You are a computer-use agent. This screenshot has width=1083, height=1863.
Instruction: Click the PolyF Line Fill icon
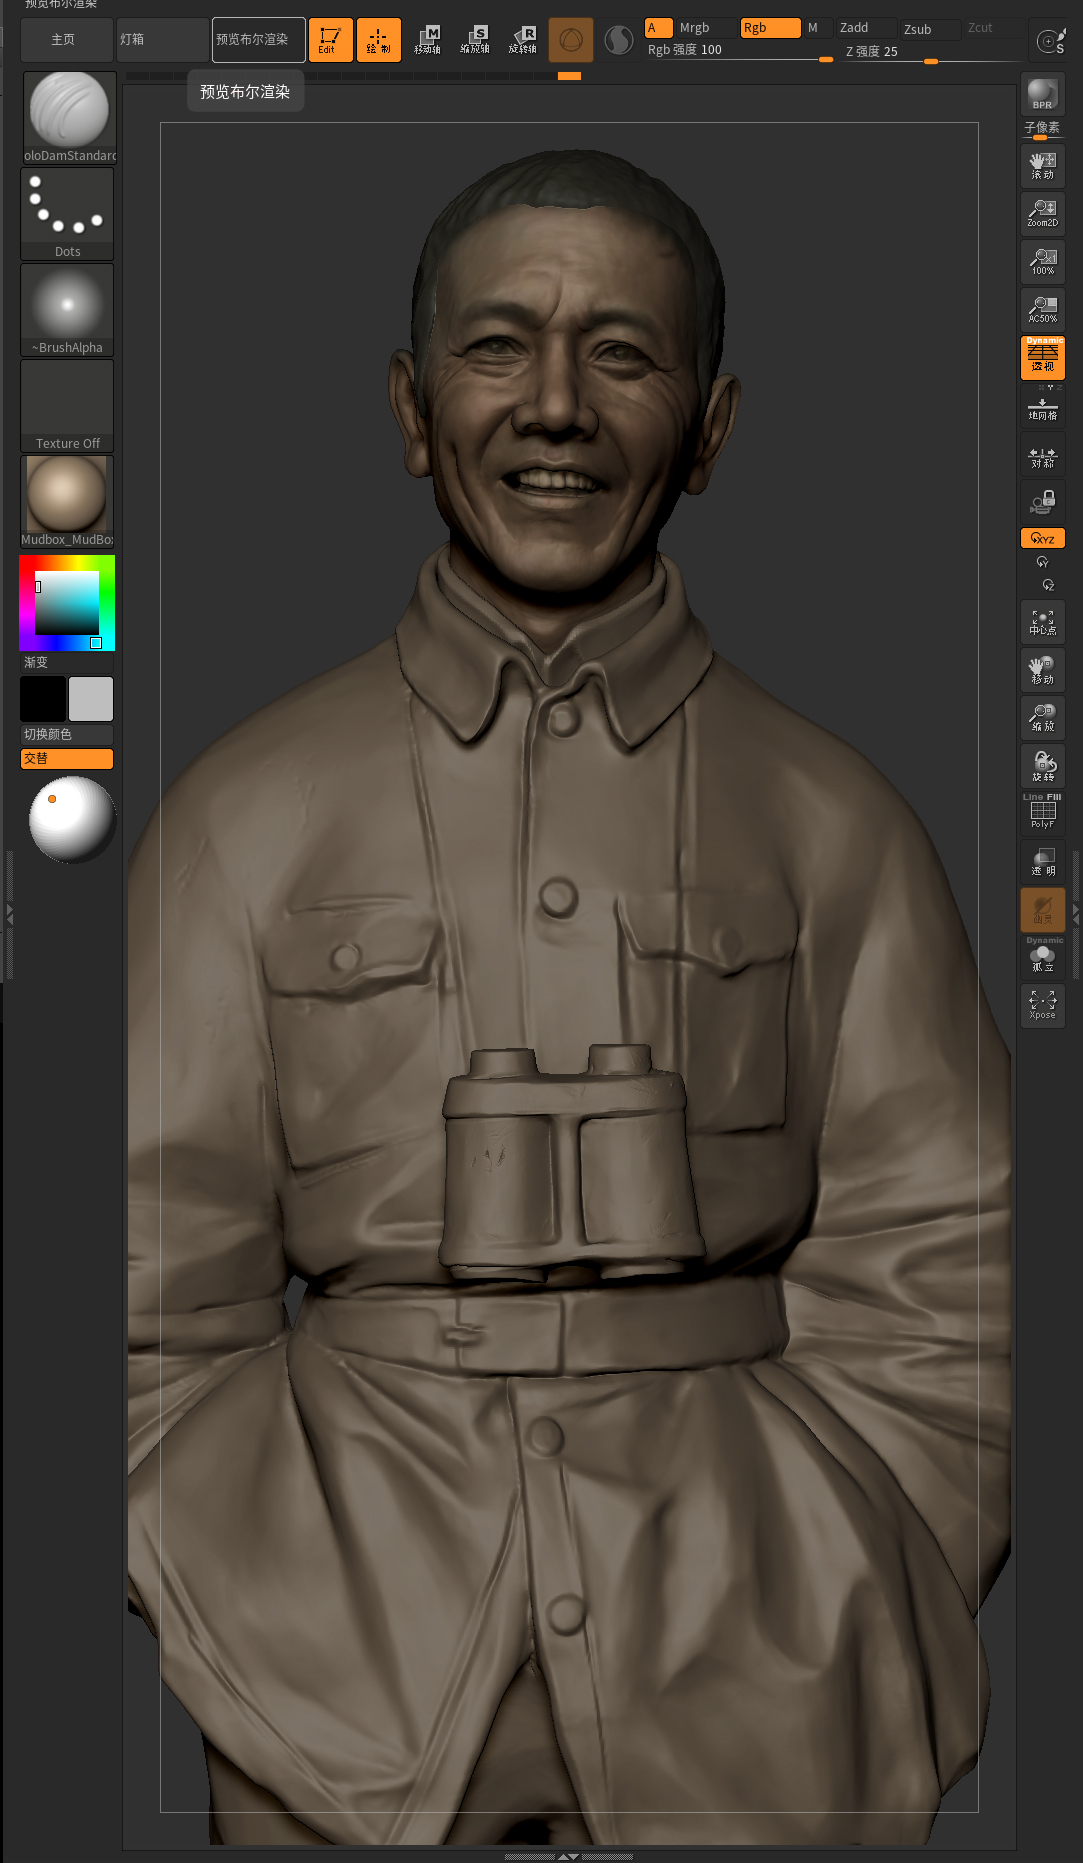click(x=1042, y=812)
